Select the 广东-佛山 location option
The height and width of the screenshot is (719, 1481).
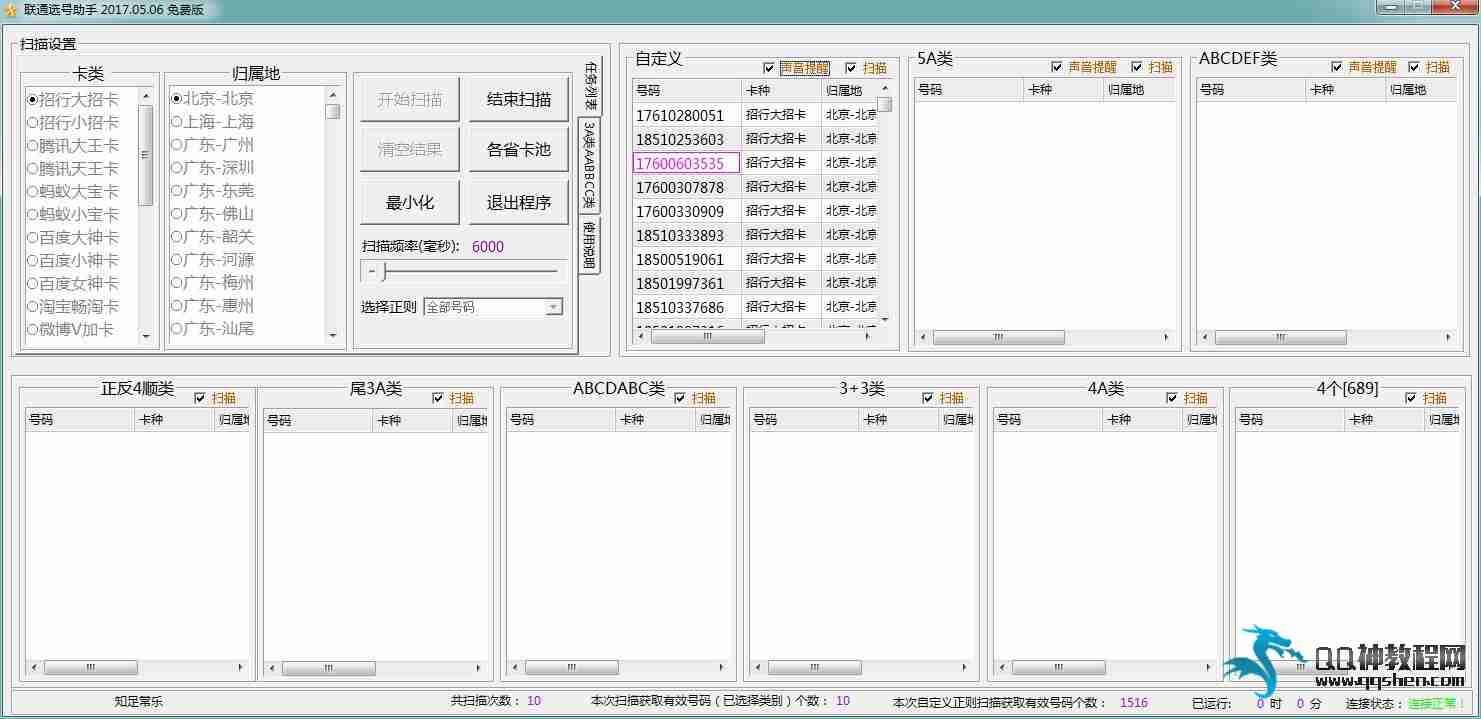(212, 214)
